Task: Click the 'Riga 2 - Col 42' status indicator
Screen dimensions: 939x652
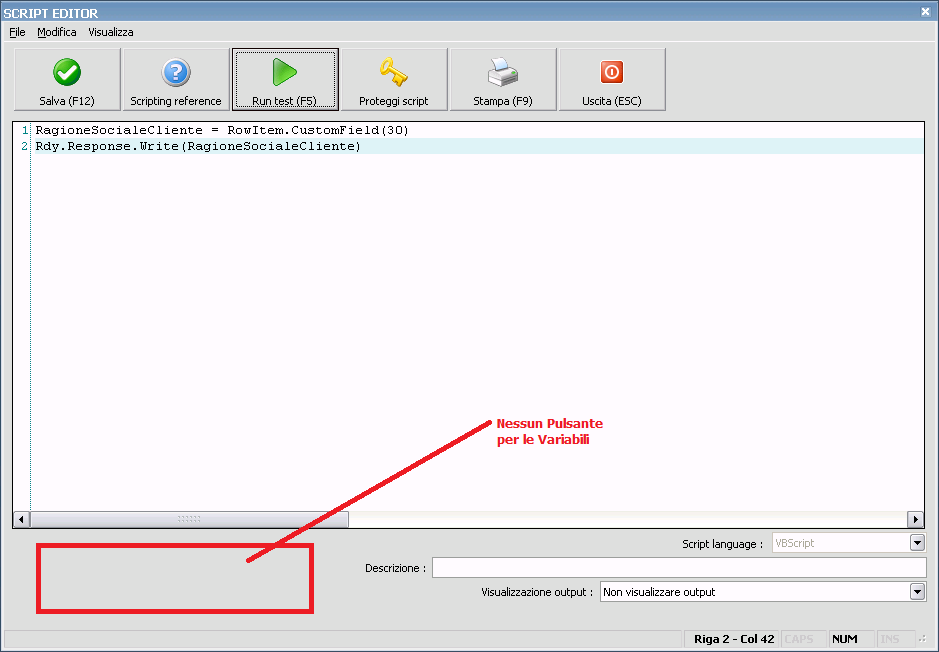Action: click(x=734, y=639)
